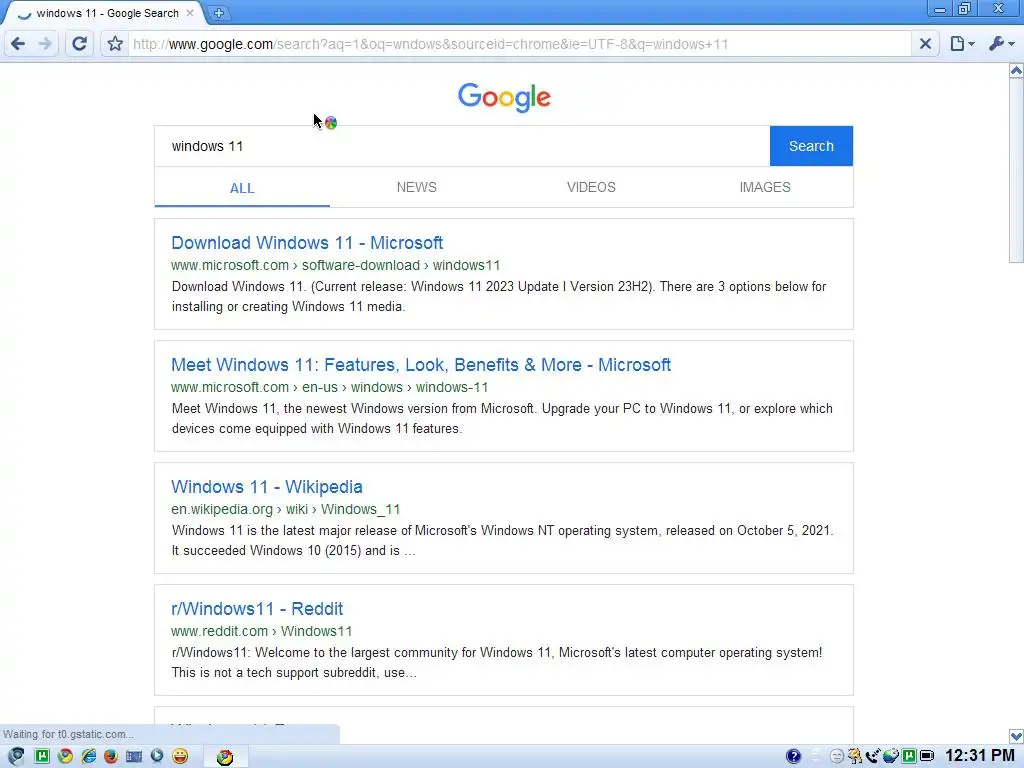Click the URL address bar
This screenshot has height=768, width=1024.
click(x=519, y=44)
